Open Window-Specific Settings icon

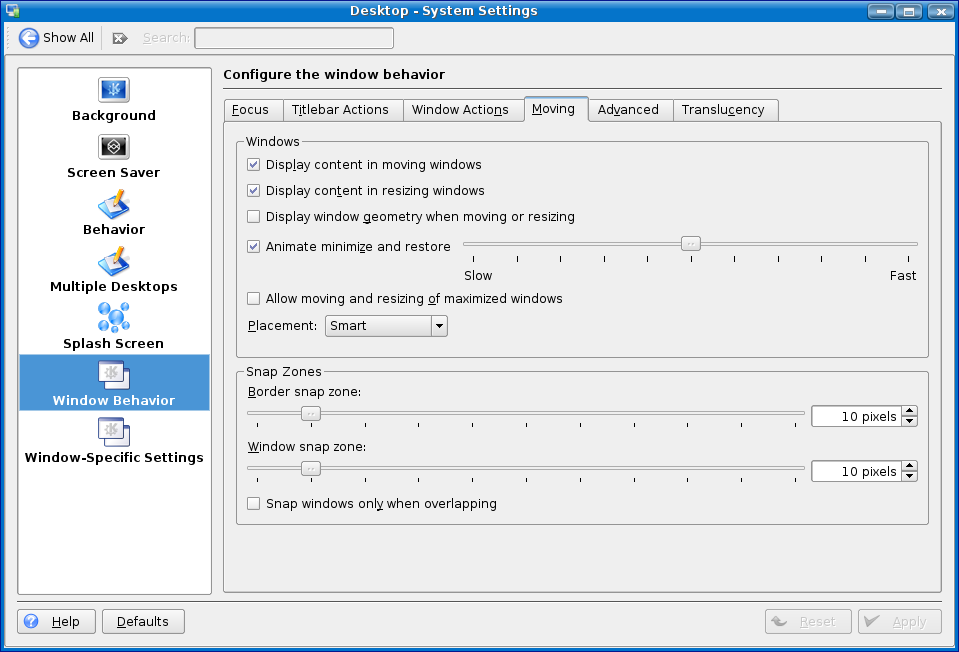click(x=113, y=432)
